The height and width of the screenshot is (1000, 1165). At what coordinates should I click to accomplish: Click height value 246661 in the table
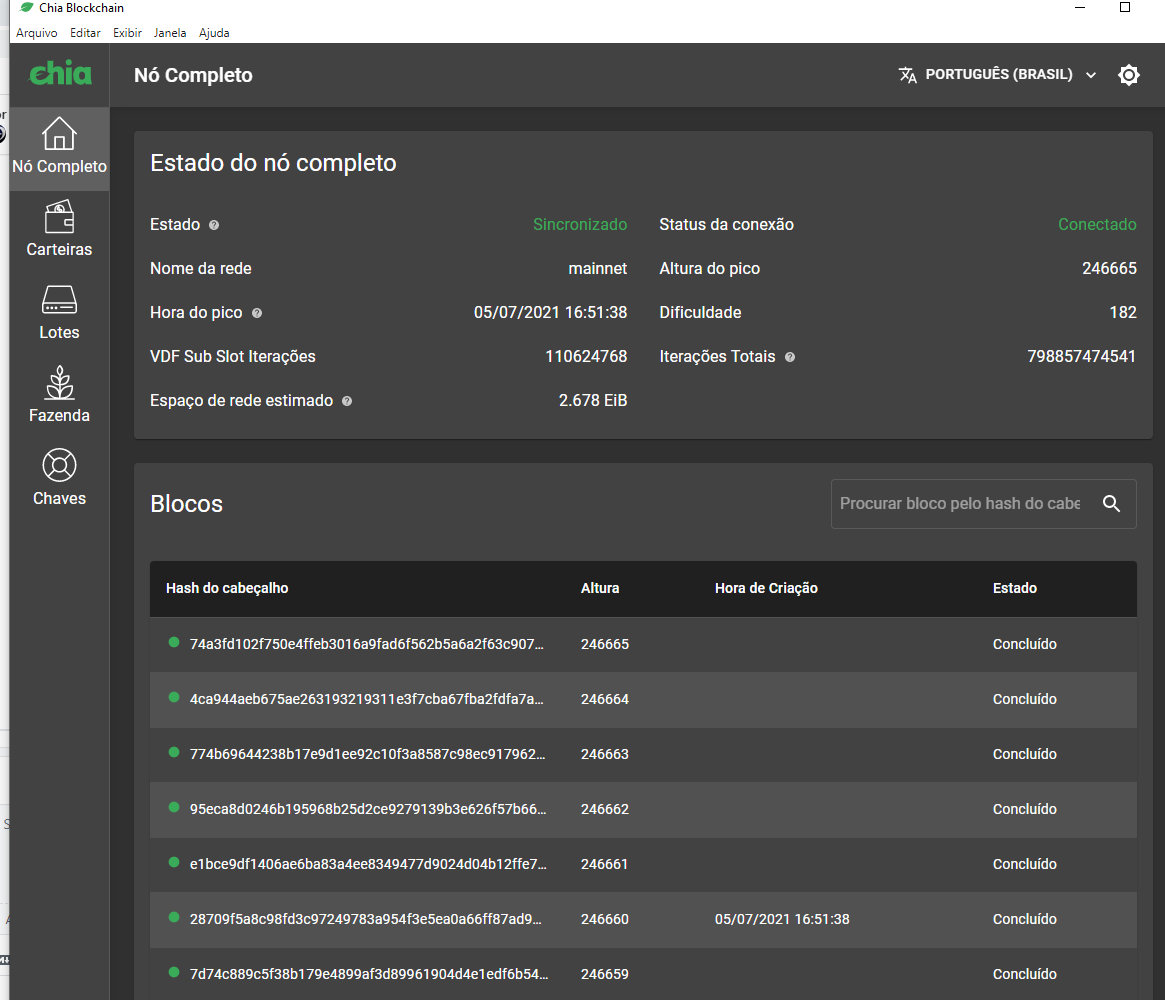tap(604, 864)
